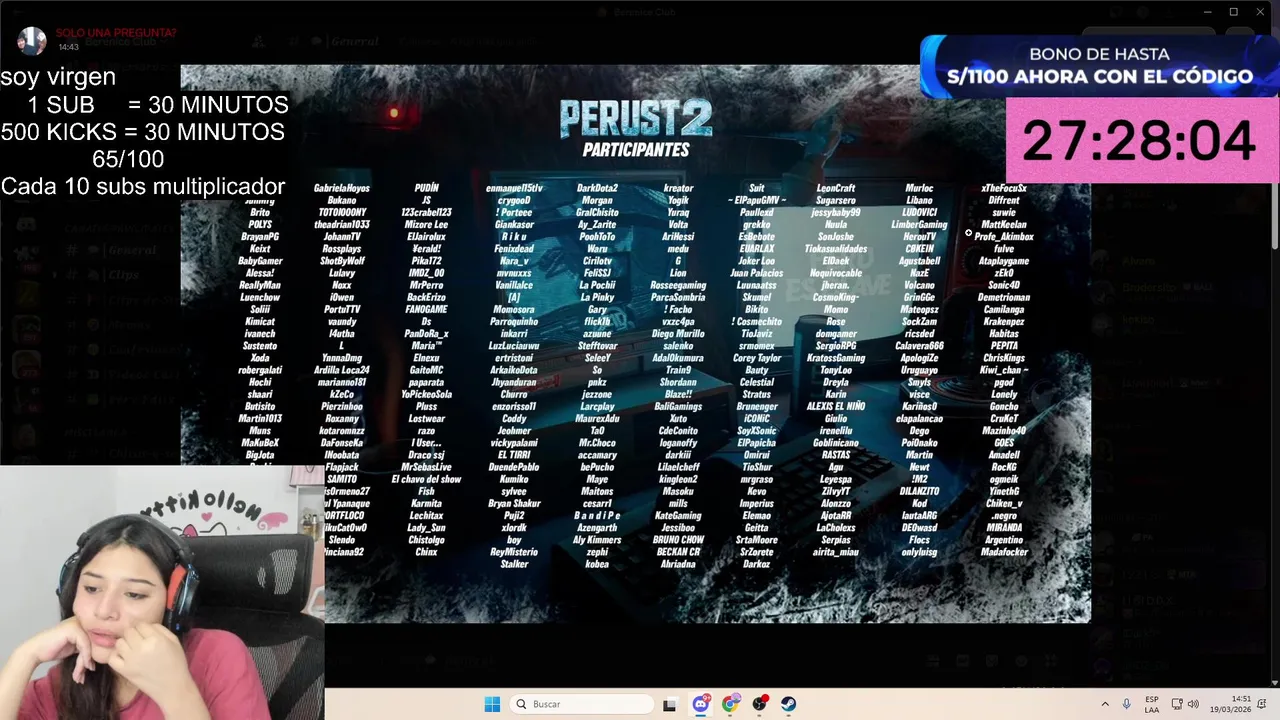Click the name airita_miau
This screenshot has height=720, width=1280.
click(836, 552)
